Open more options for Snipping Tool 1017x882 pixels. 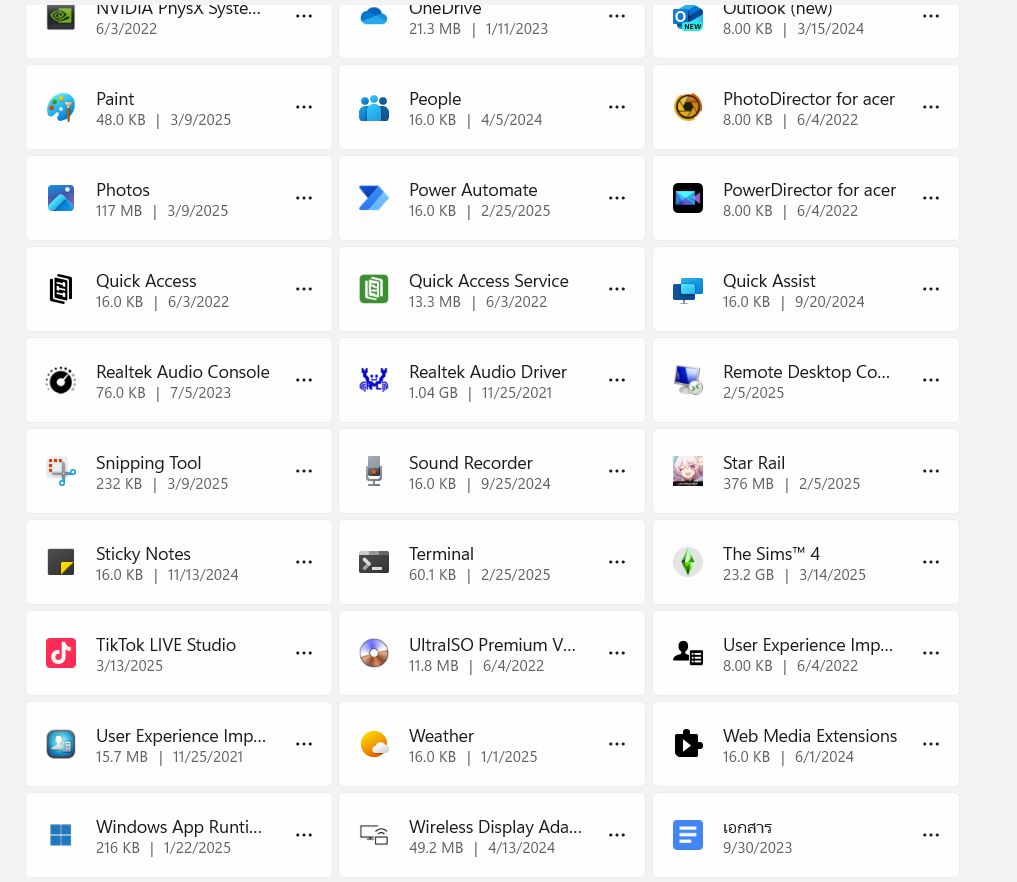[x=304, y=471]
